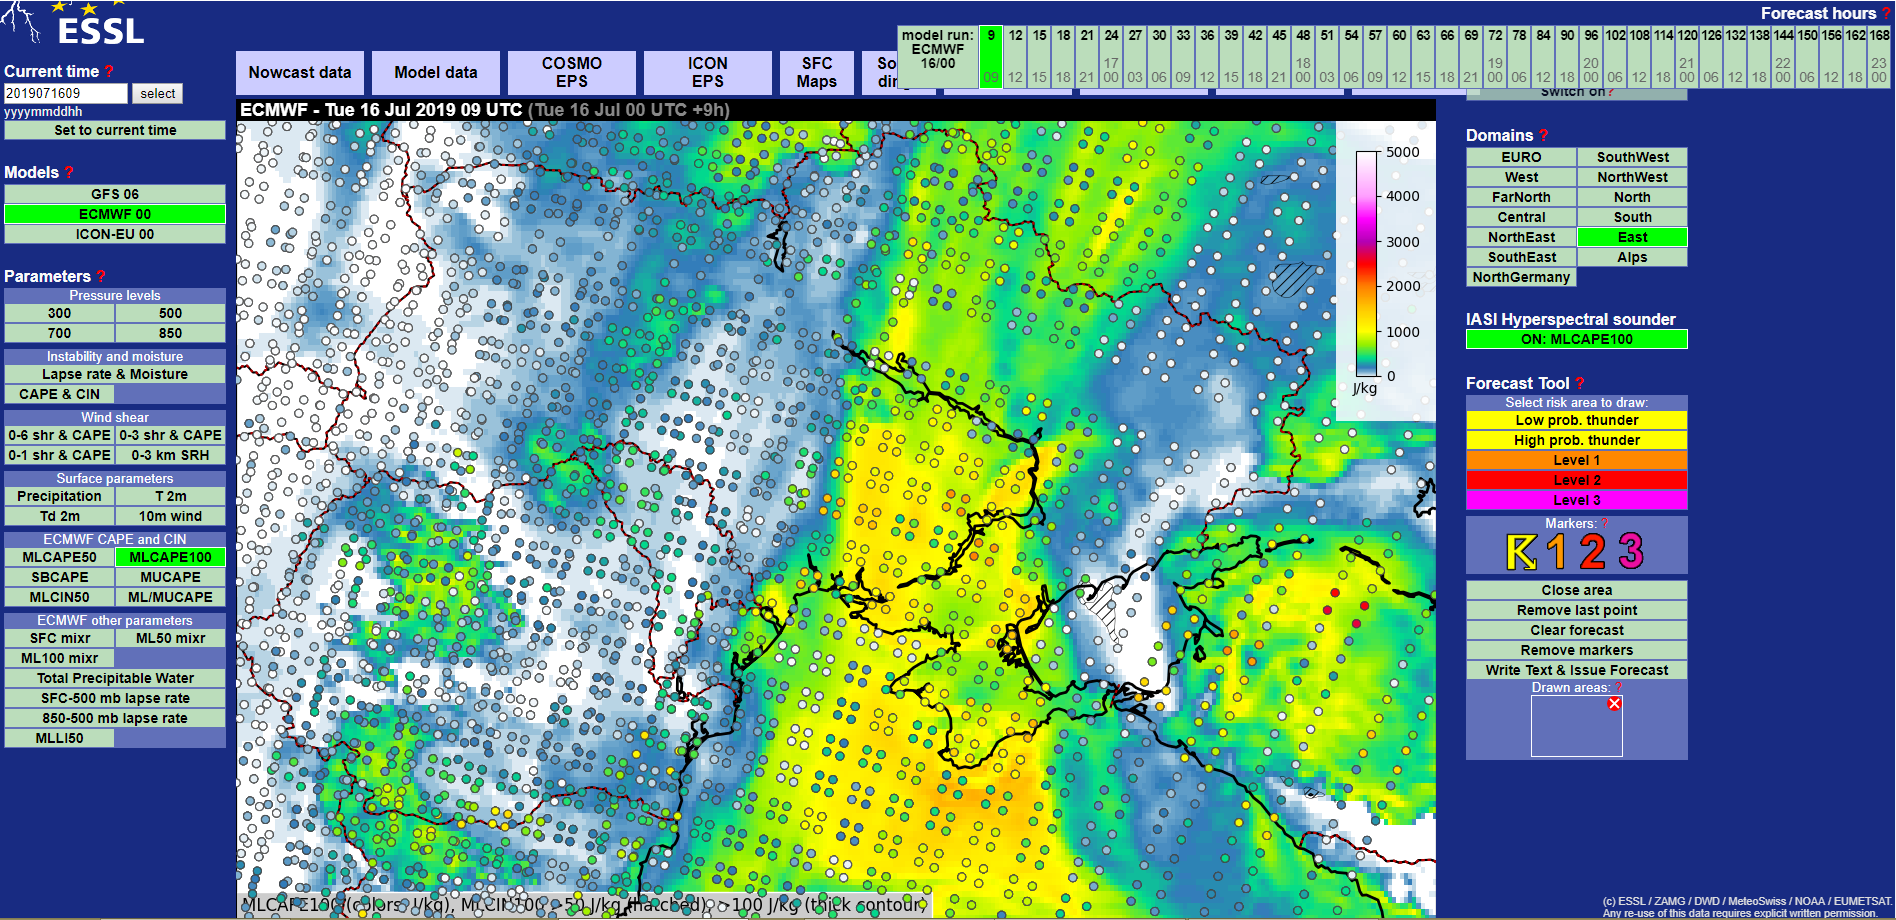Select the yellow number 1 marker

click(1556, 552)
